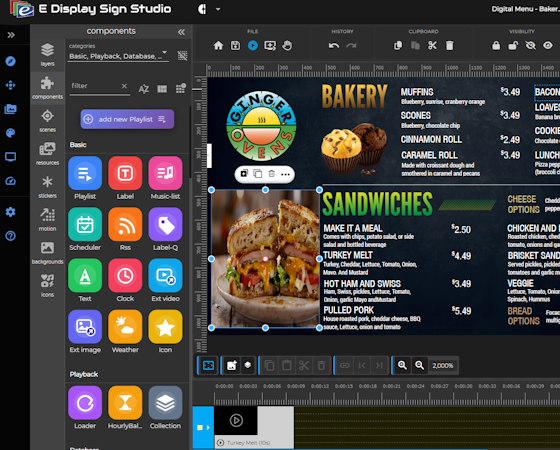
Task: Select the Scheduler component icon
Action: click(85, 224)
